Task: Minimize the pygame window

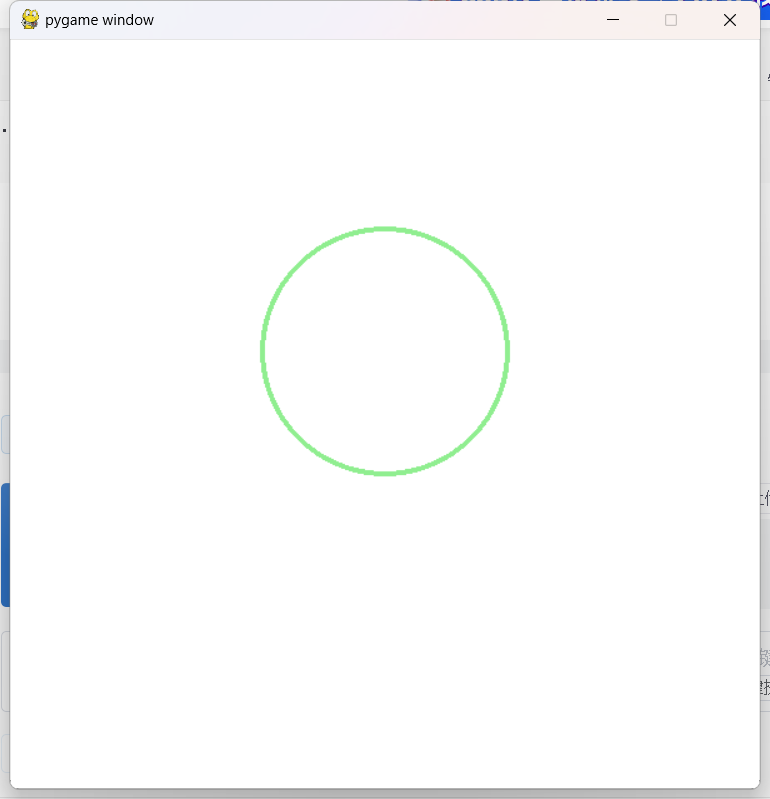Action: tap(613, 20)
